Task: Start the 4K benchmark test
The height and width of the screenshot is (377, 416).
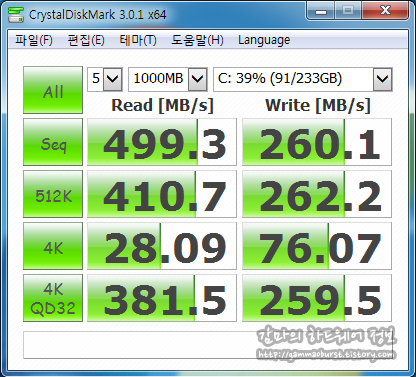Action: click(53, 246)
